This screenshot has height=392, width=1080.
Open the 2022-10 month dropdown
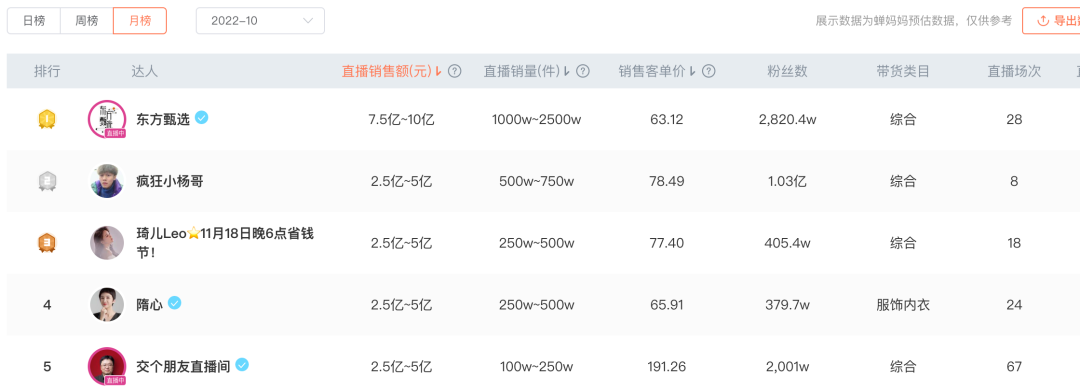(260, 21)
